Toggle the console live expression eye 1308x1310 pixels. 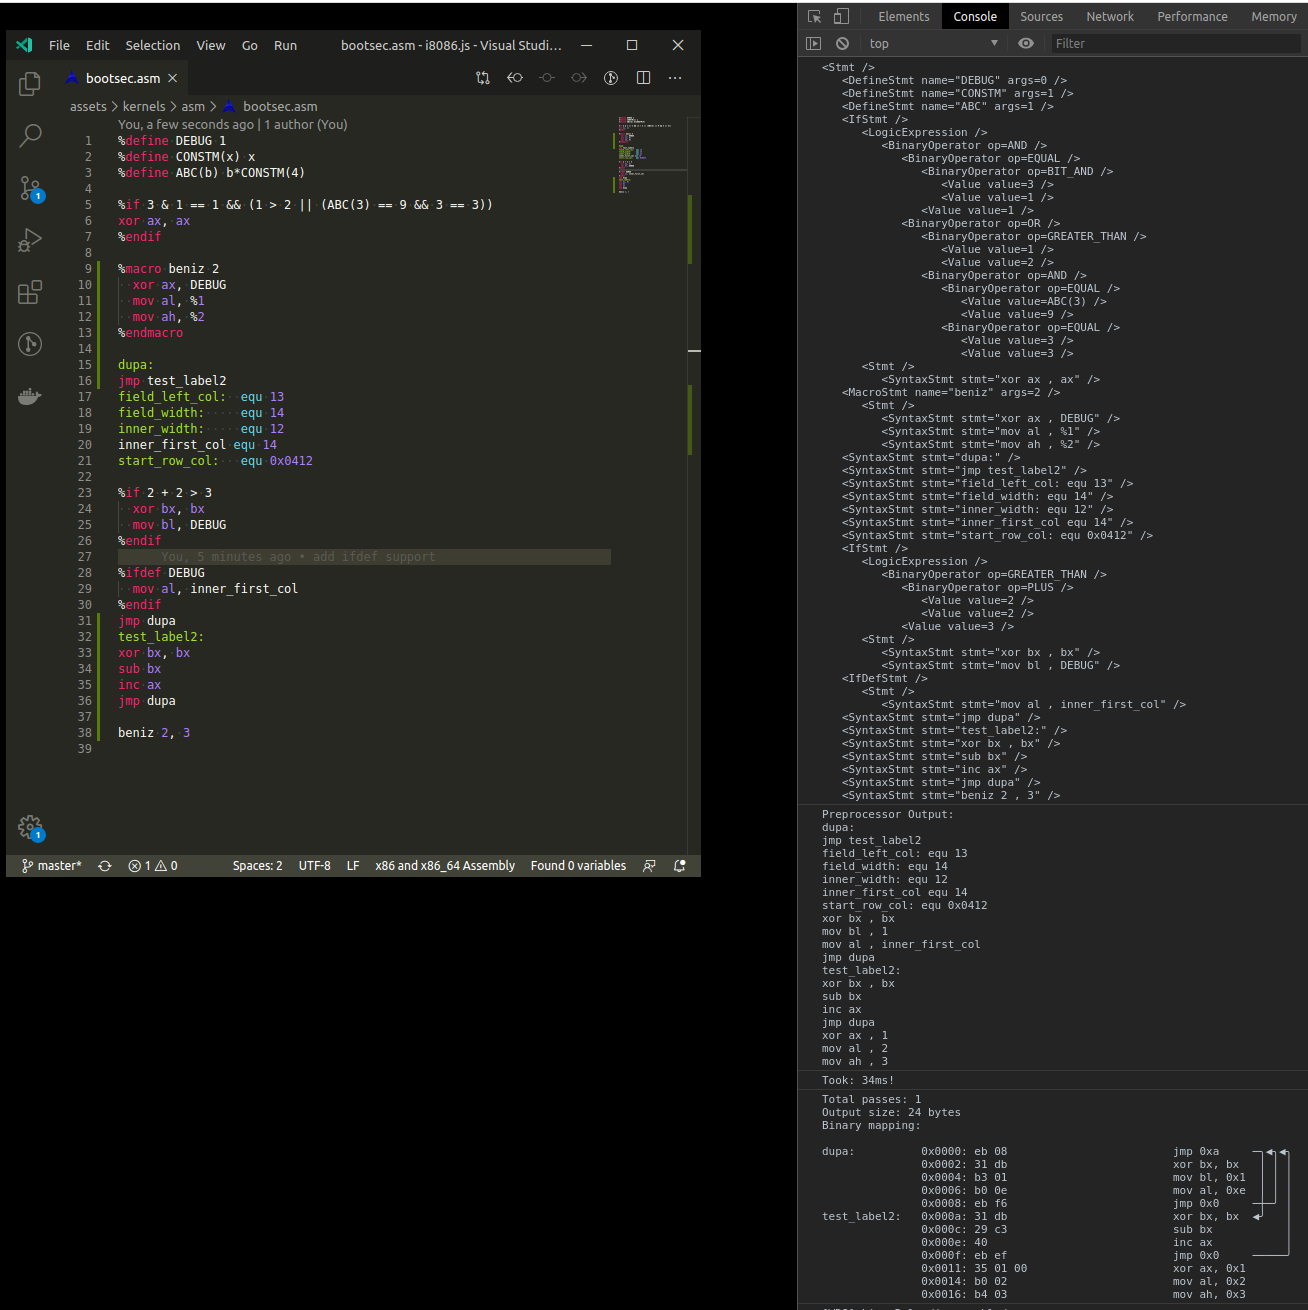(x=1025, y=43)
